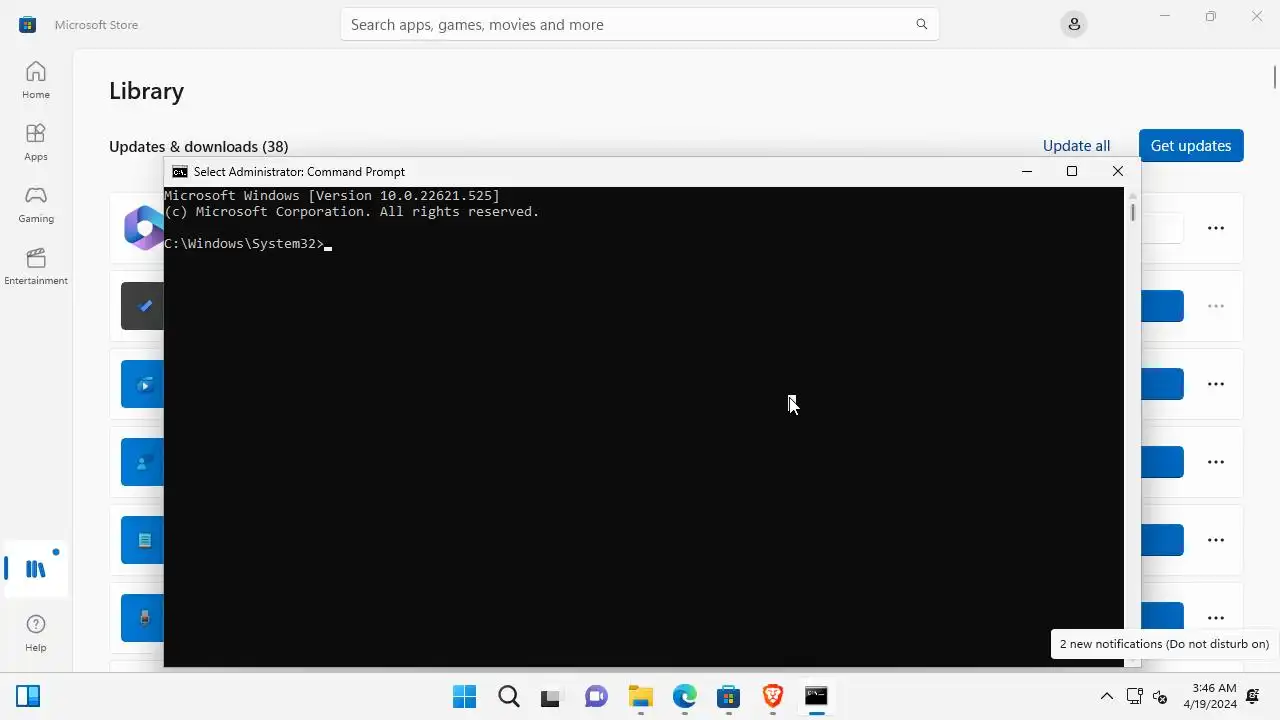Open more options for fourth library app row
Screen dimensions: 1280x720
pos(1216,462)
